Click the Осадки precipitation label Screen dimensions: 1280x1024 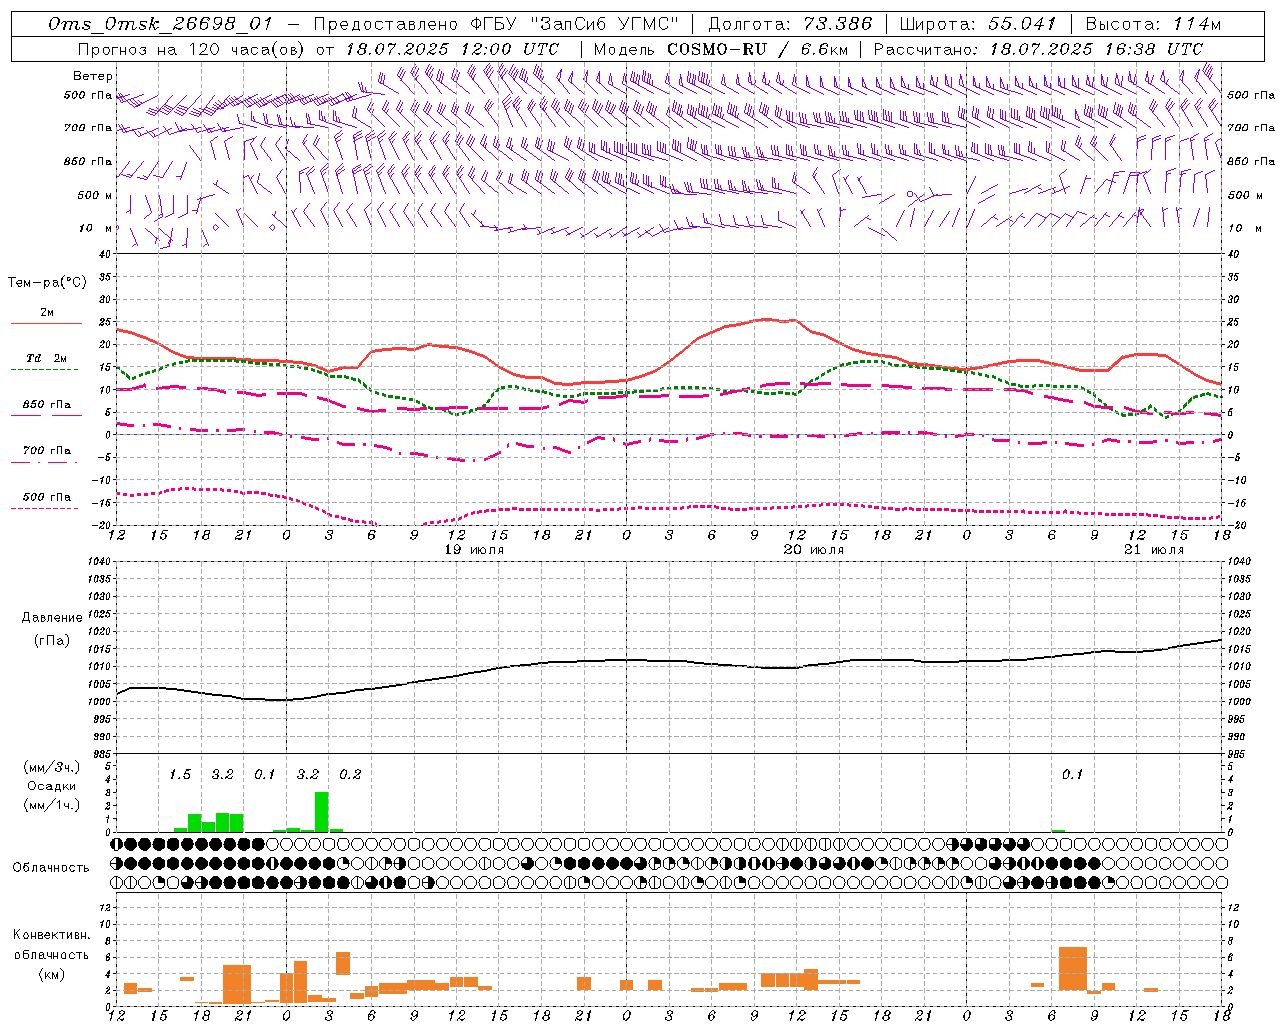[51, 786]
